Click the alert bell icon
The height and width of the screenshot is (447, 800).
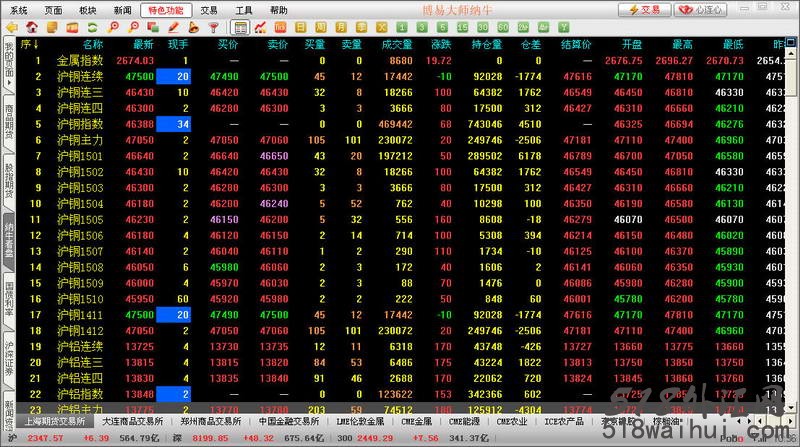coord(193,28)
